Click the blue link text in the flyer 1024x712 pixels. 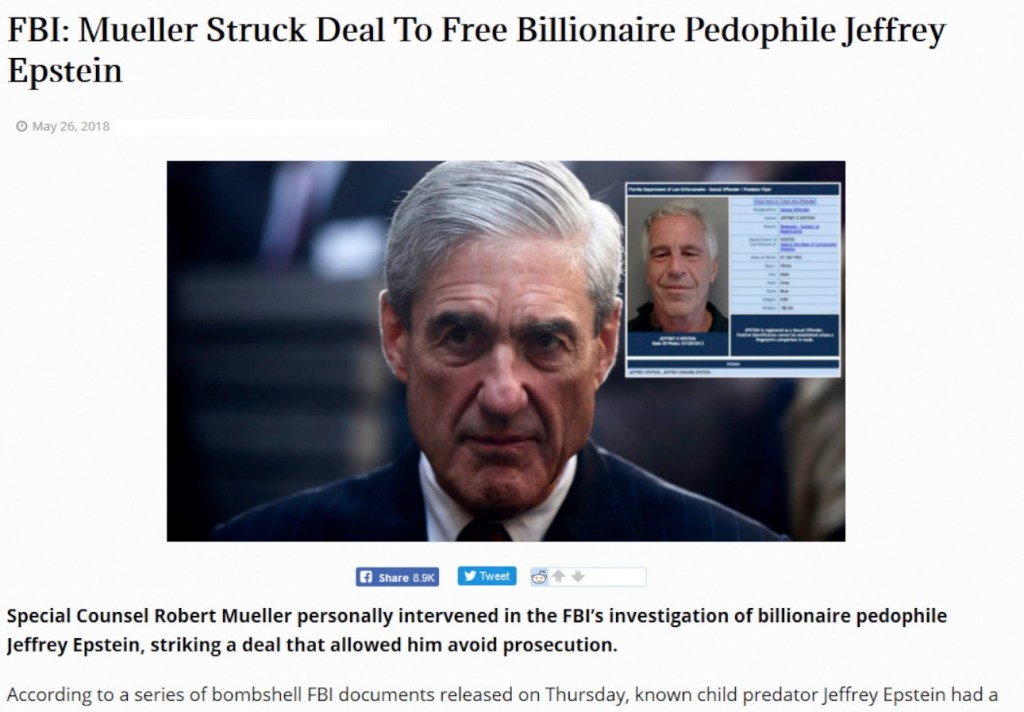pos(785,201)
